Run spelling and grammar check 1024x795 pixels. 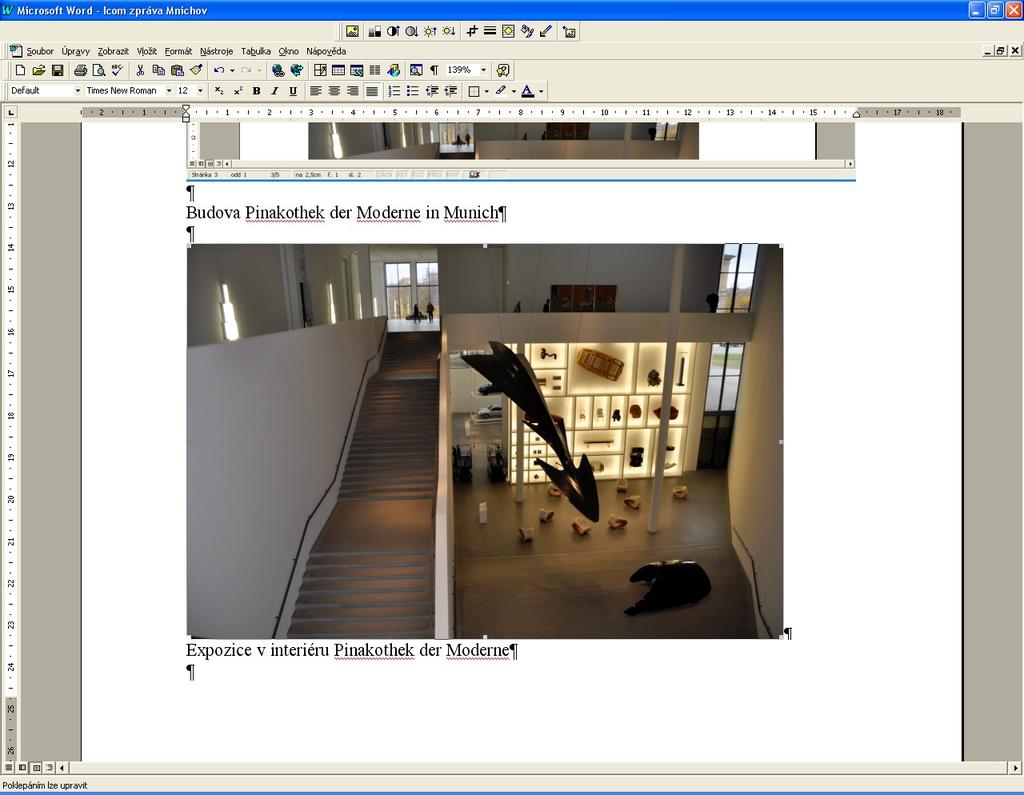[117, 70]
